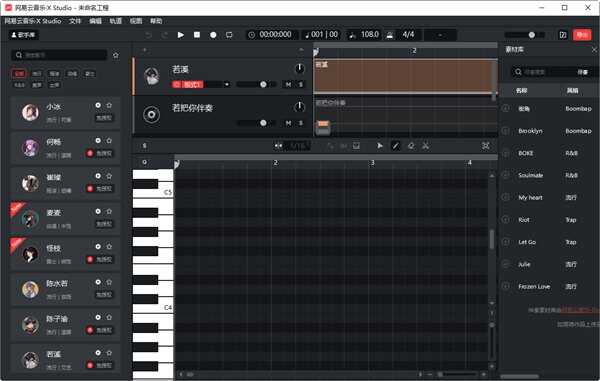
Task: Select singer 陈水若's avatar thumbnail
Action: pos(30,290)
